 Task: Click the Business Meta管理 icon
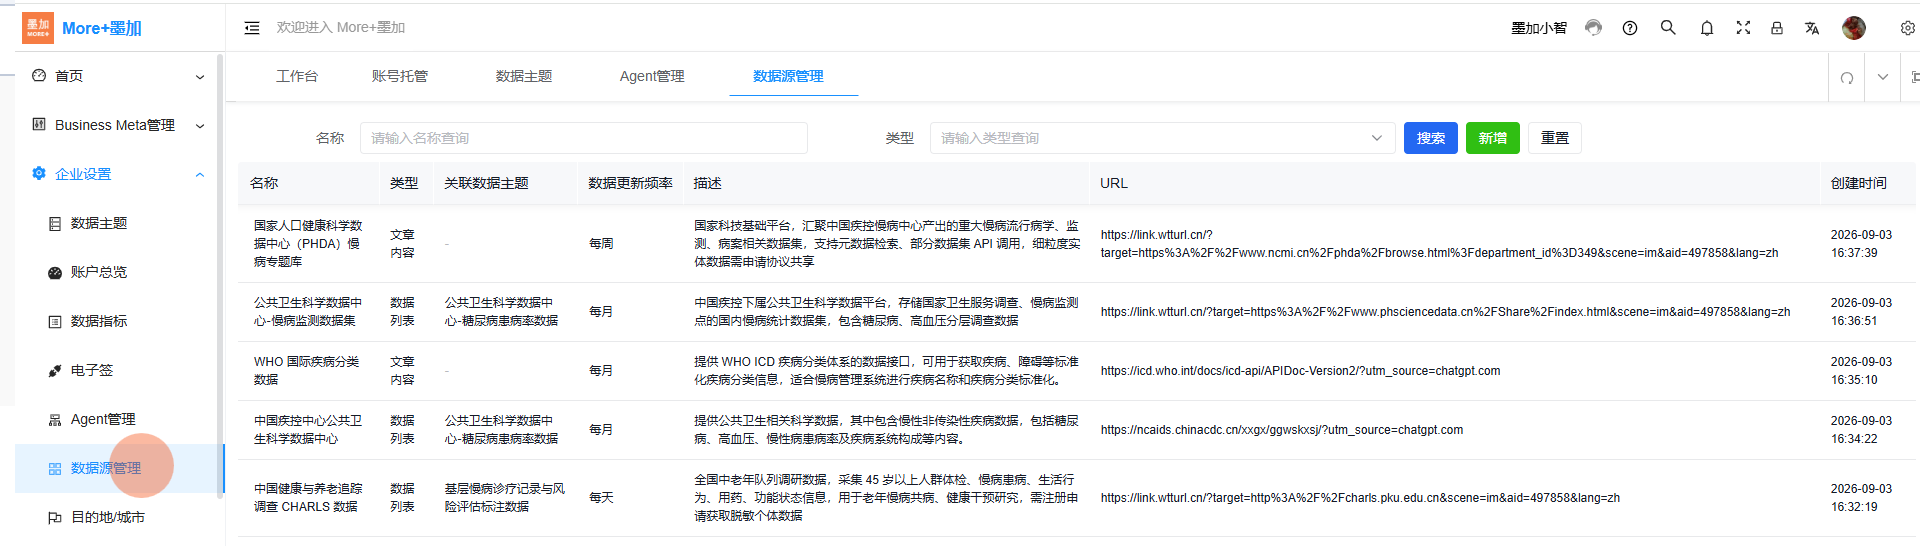[39, 124]
